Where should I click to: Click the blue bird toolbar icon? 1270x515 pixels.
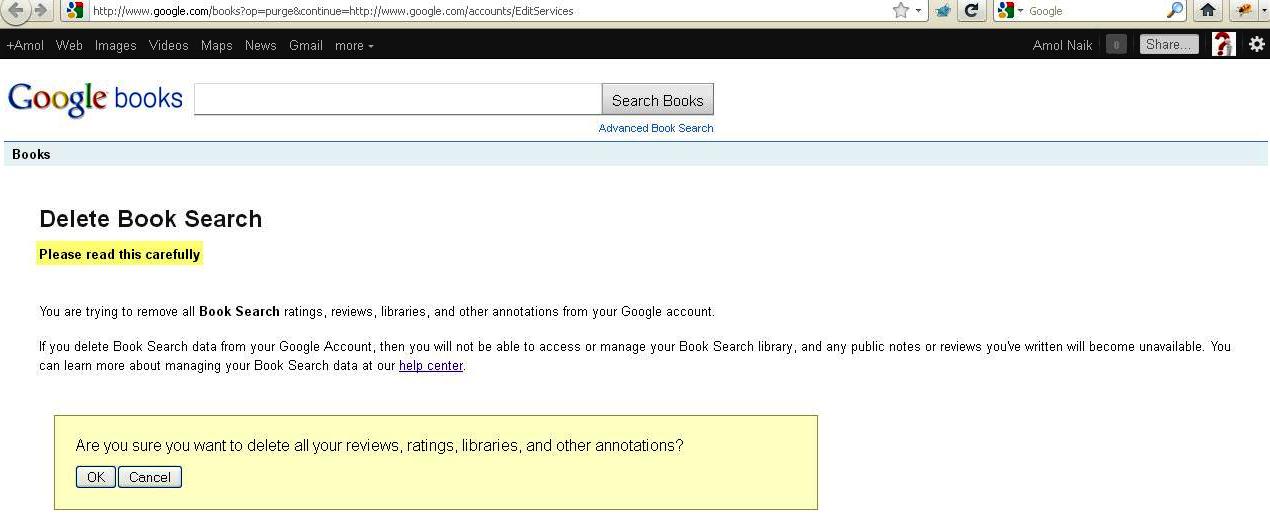[x=942, y=10]
